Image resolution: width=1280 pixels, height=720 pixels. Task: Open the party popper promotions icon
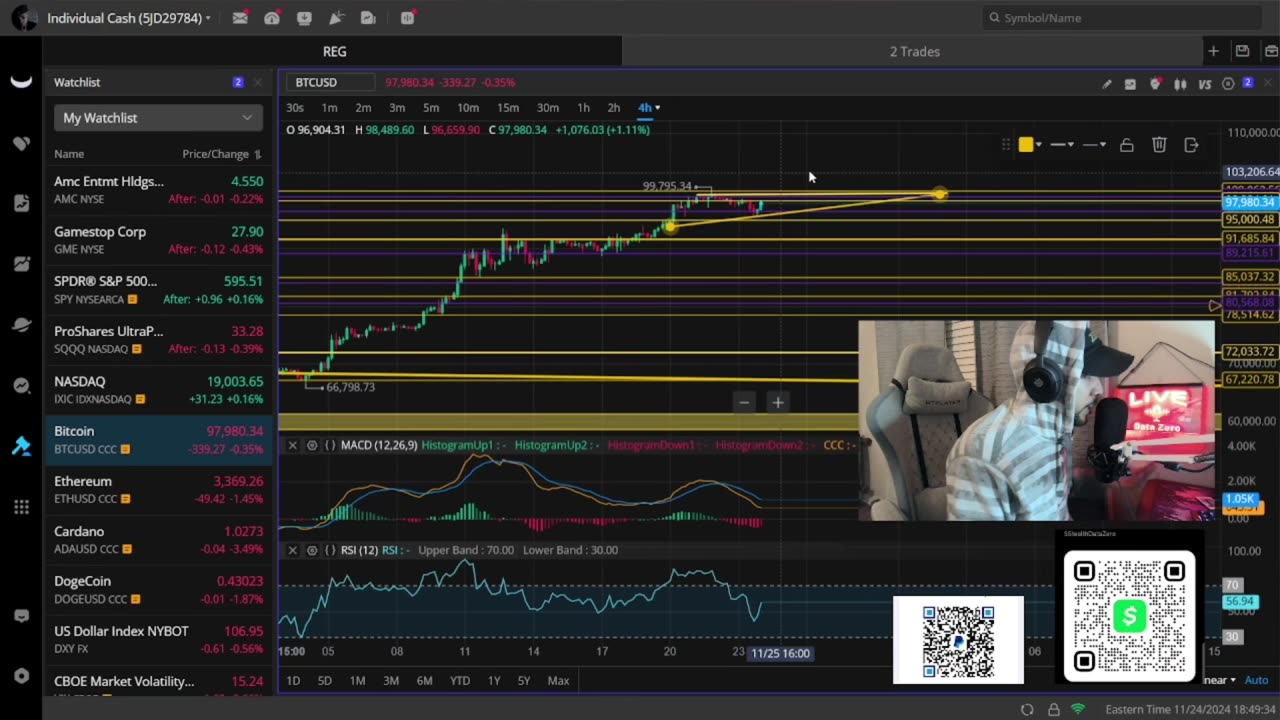pos(336,18)
